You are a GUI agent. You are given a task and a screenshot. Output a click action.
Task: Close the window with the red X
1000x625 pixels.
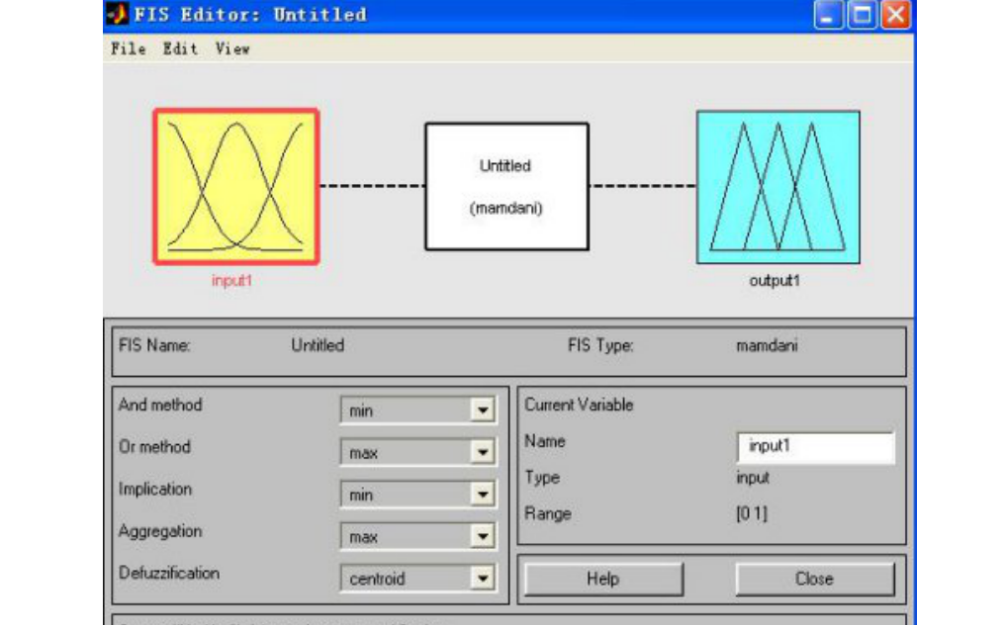pyautogui.click(x=895, y=15)
